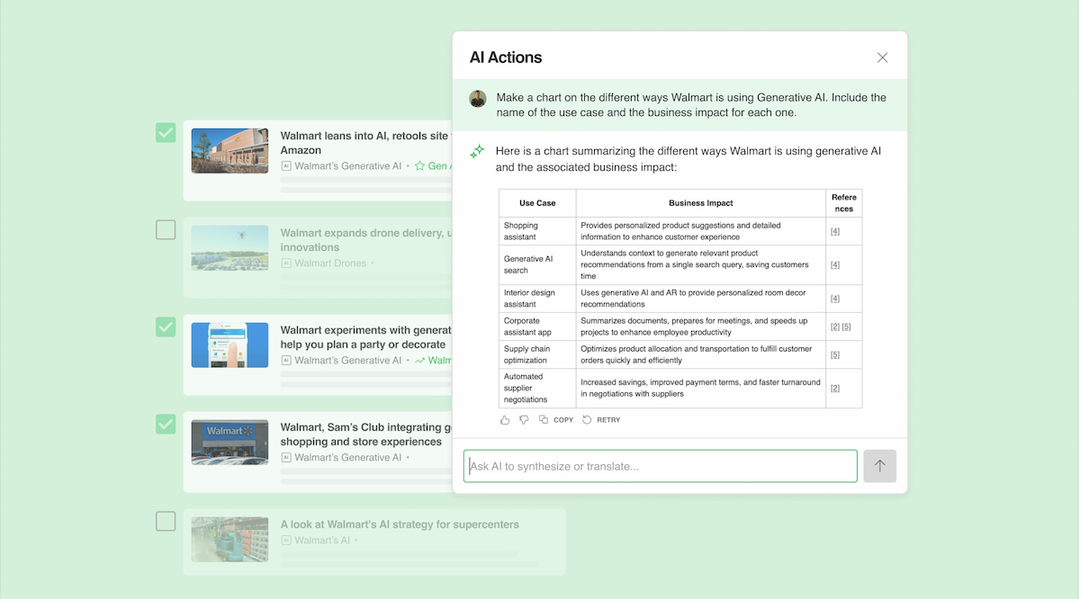Click the upward arrow send button
This screenshot has height=599, width=1080.
879,465
